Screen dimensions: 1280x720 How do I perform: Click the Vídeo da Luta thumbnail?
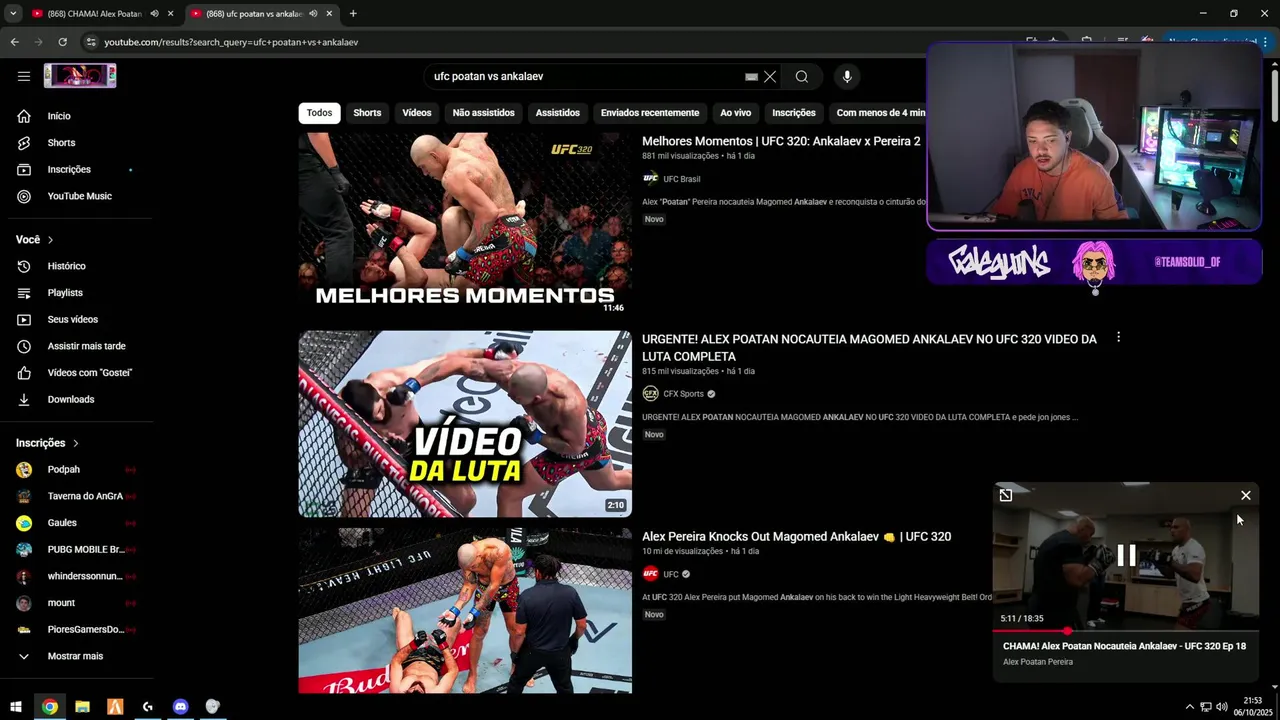click(465, 424)
